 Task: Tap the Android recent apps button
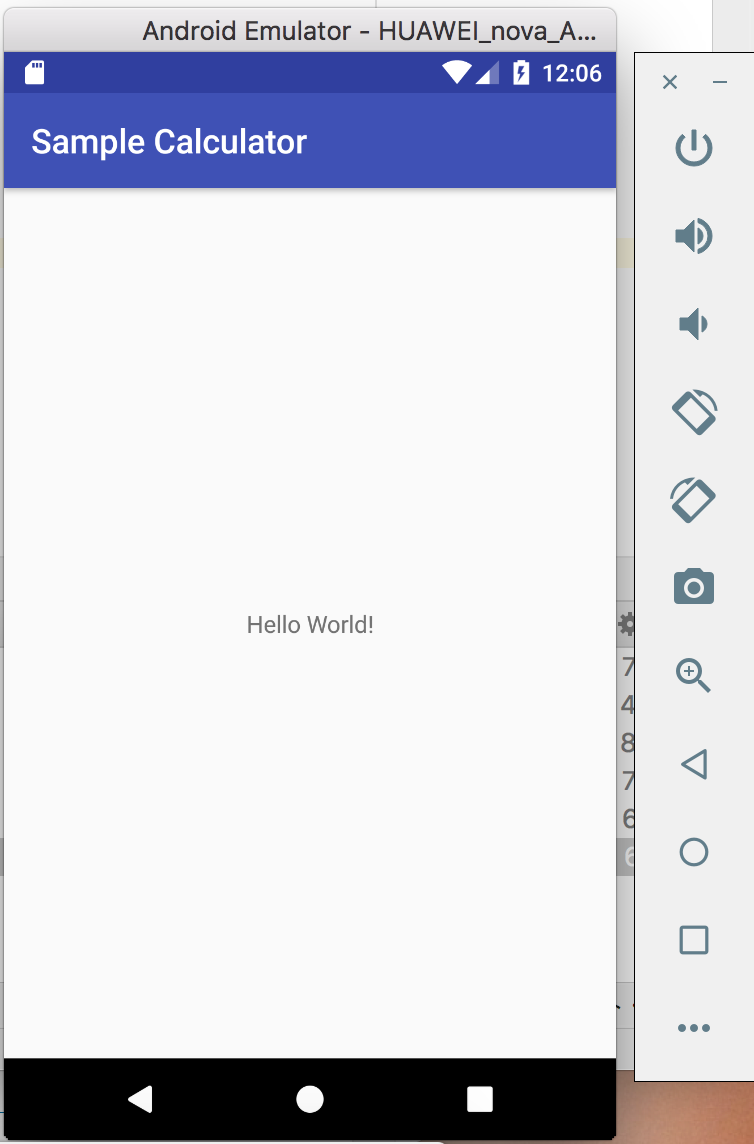coord(480,1099)
